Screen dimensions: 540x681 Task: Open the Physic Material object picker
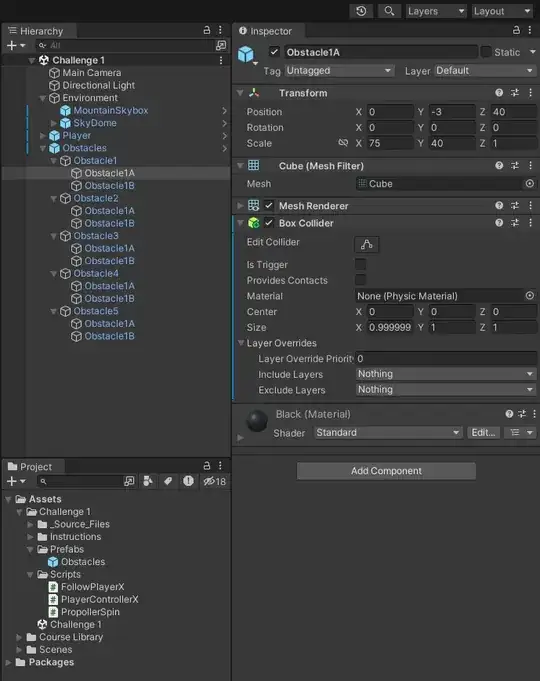click(530, 296)
